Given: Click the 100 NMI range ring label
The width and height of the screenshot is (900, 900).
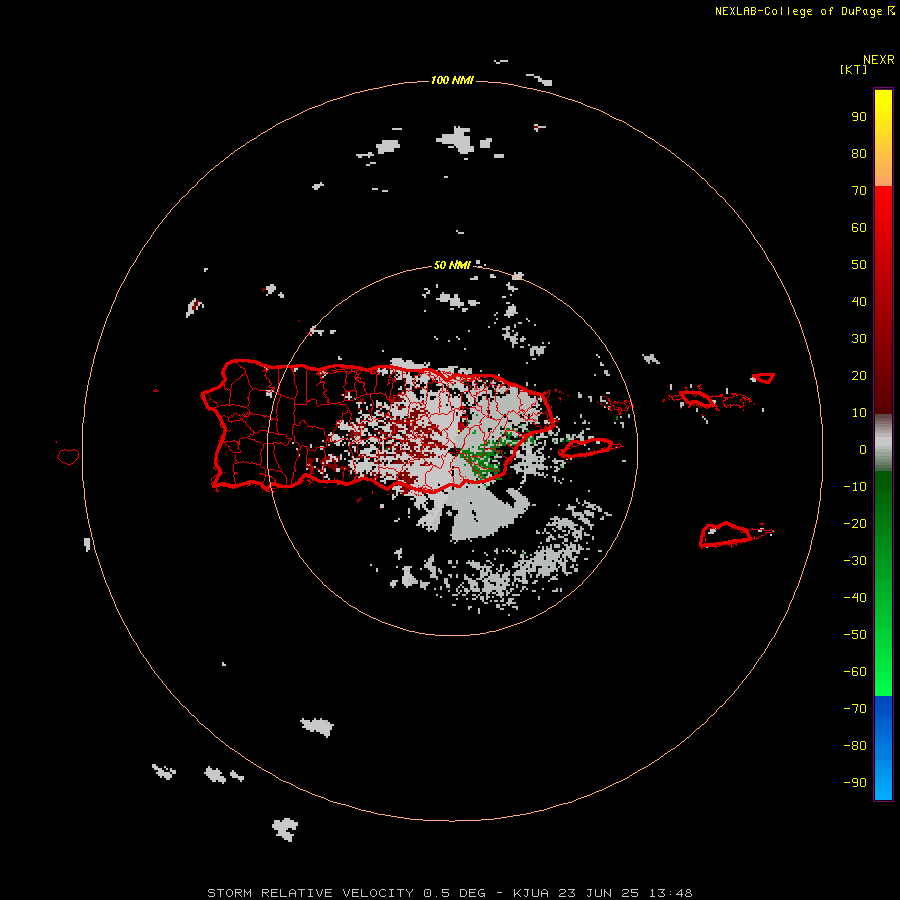Looking at the screenshot, I should [x=452, y=80].
